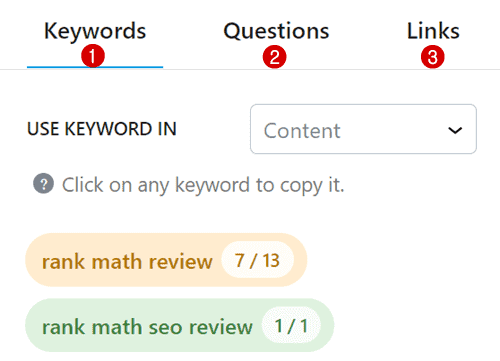Click the red number 1 badge
This screenshot has width=500, height=361.
point(93,56)
